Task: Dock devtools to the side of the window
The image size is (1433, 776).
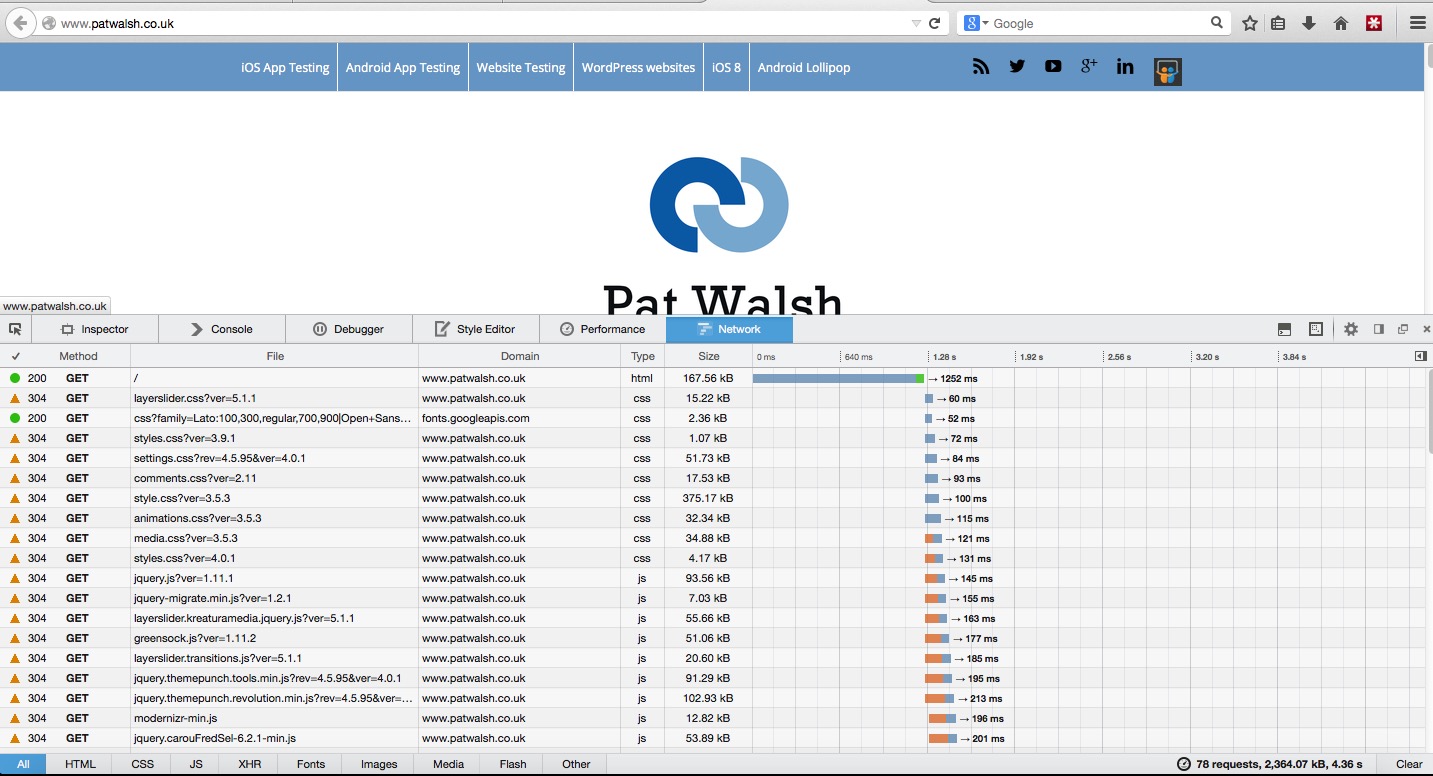Action: (1379, 329)
